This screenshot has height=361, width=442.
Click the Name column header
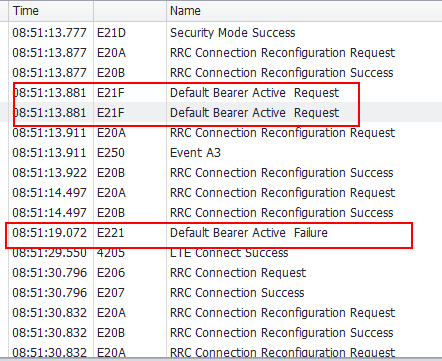[x=304, y=11]
